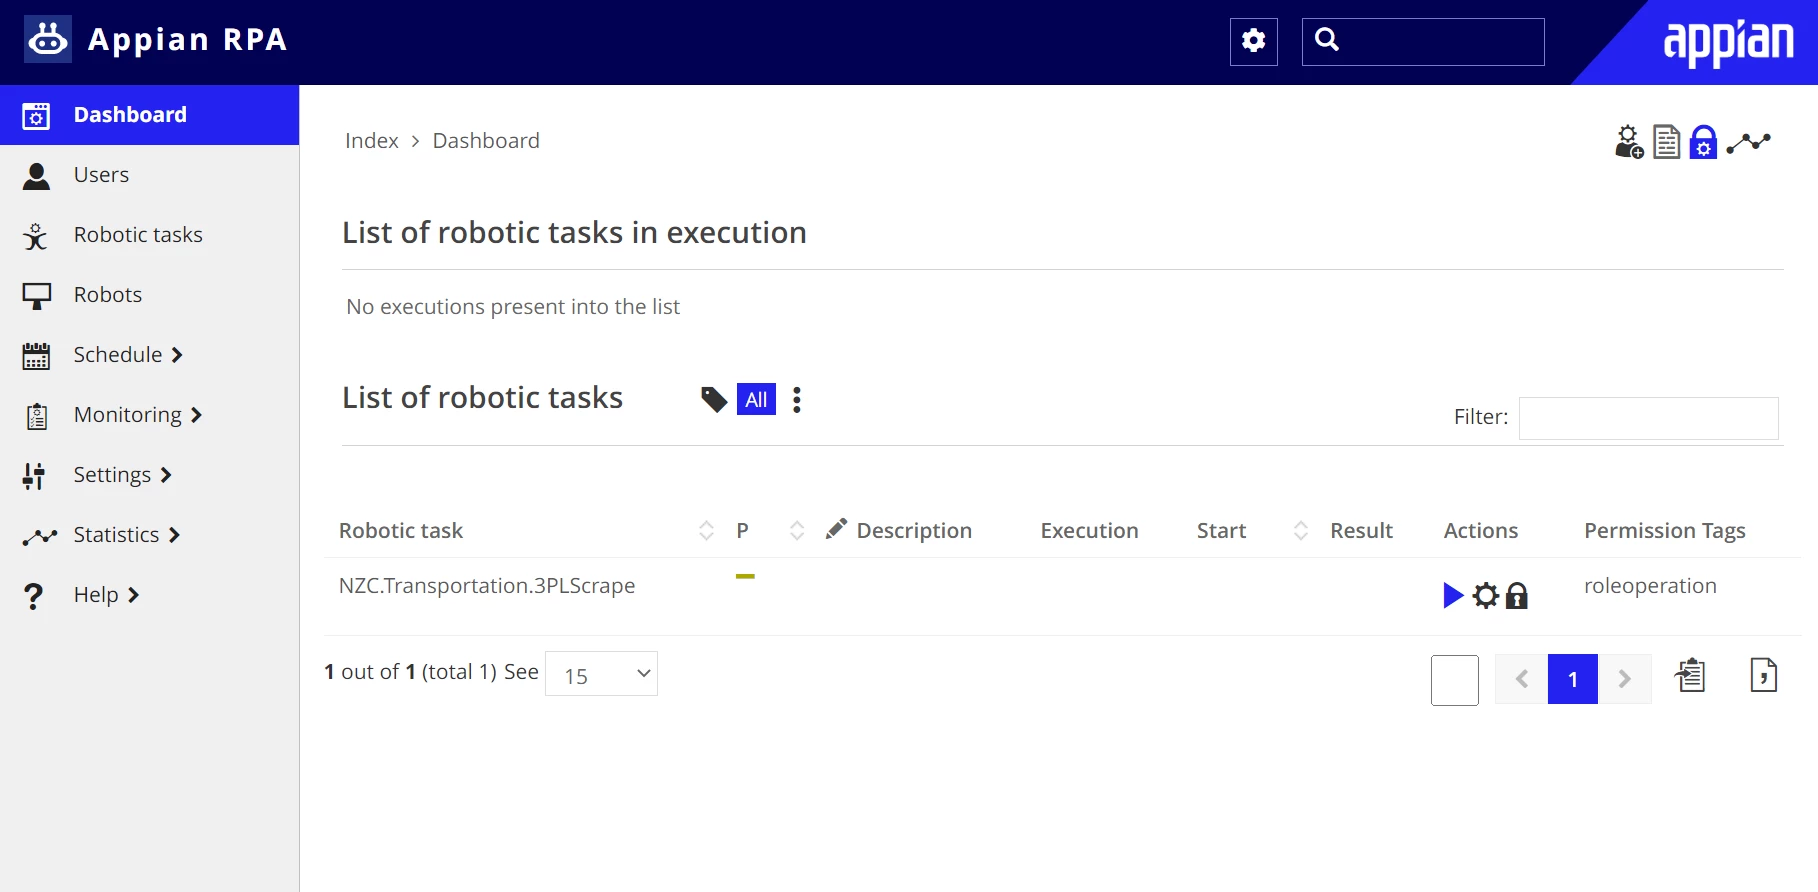
Task: Open the gear settings button in header
Action: 1254,41
